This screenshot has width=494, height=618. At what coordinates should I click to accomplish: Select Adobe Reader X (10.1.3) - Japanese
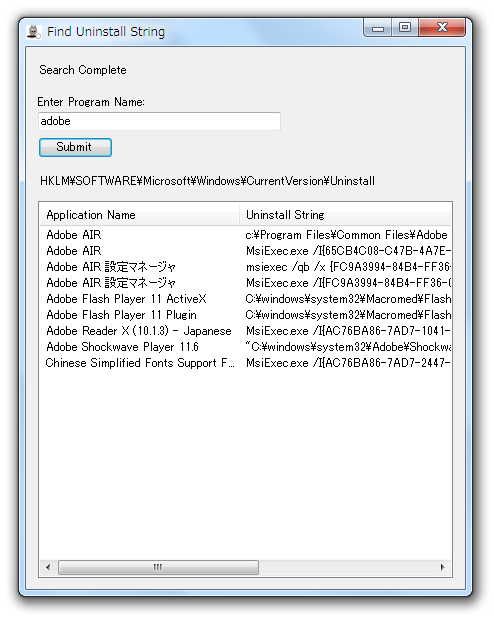click(245, 331)
